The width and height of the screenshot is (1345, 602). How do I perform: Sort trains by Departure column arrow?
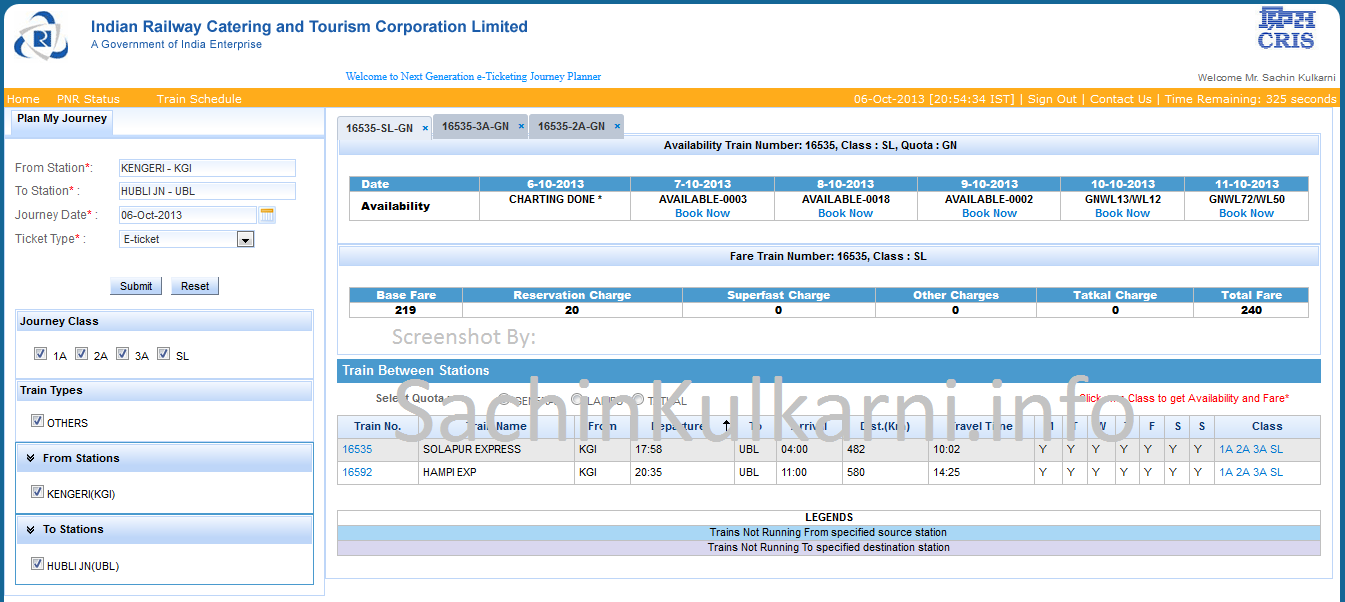coord(726,426)
